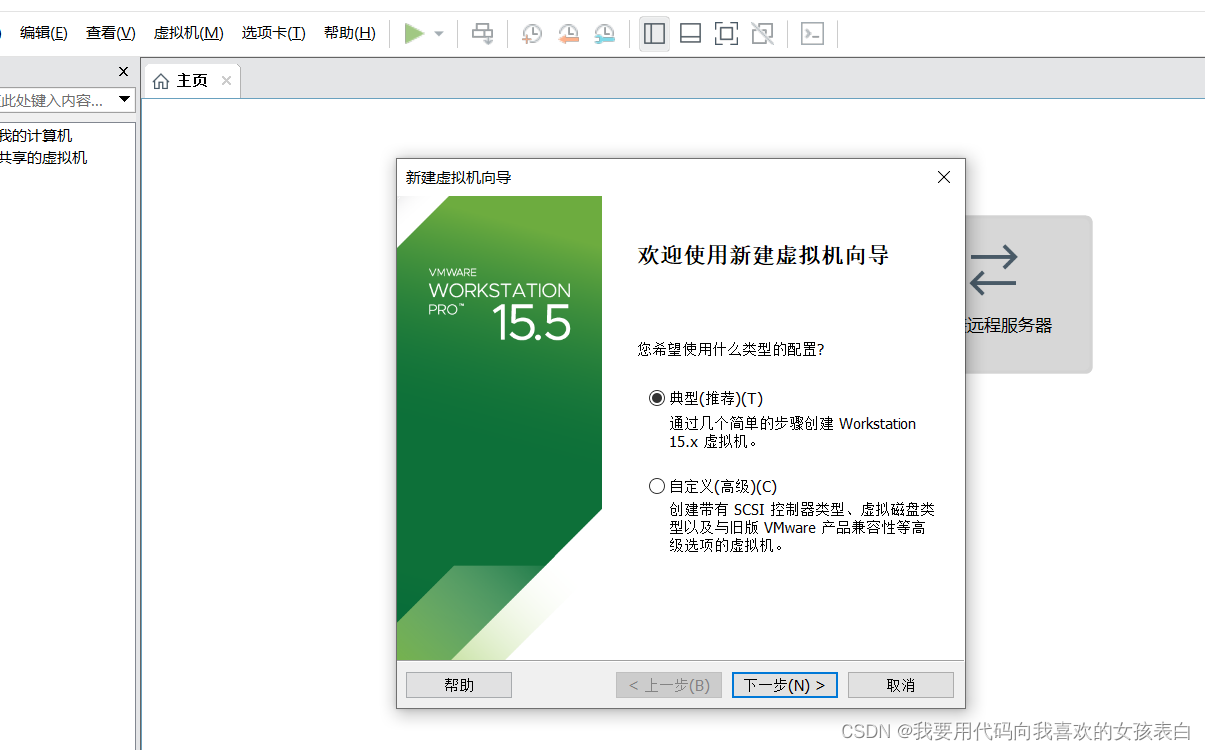This screenshot has width=1205, height=750.
Task: Open the 选项卡(T) menu
Action: coord(273,33)
